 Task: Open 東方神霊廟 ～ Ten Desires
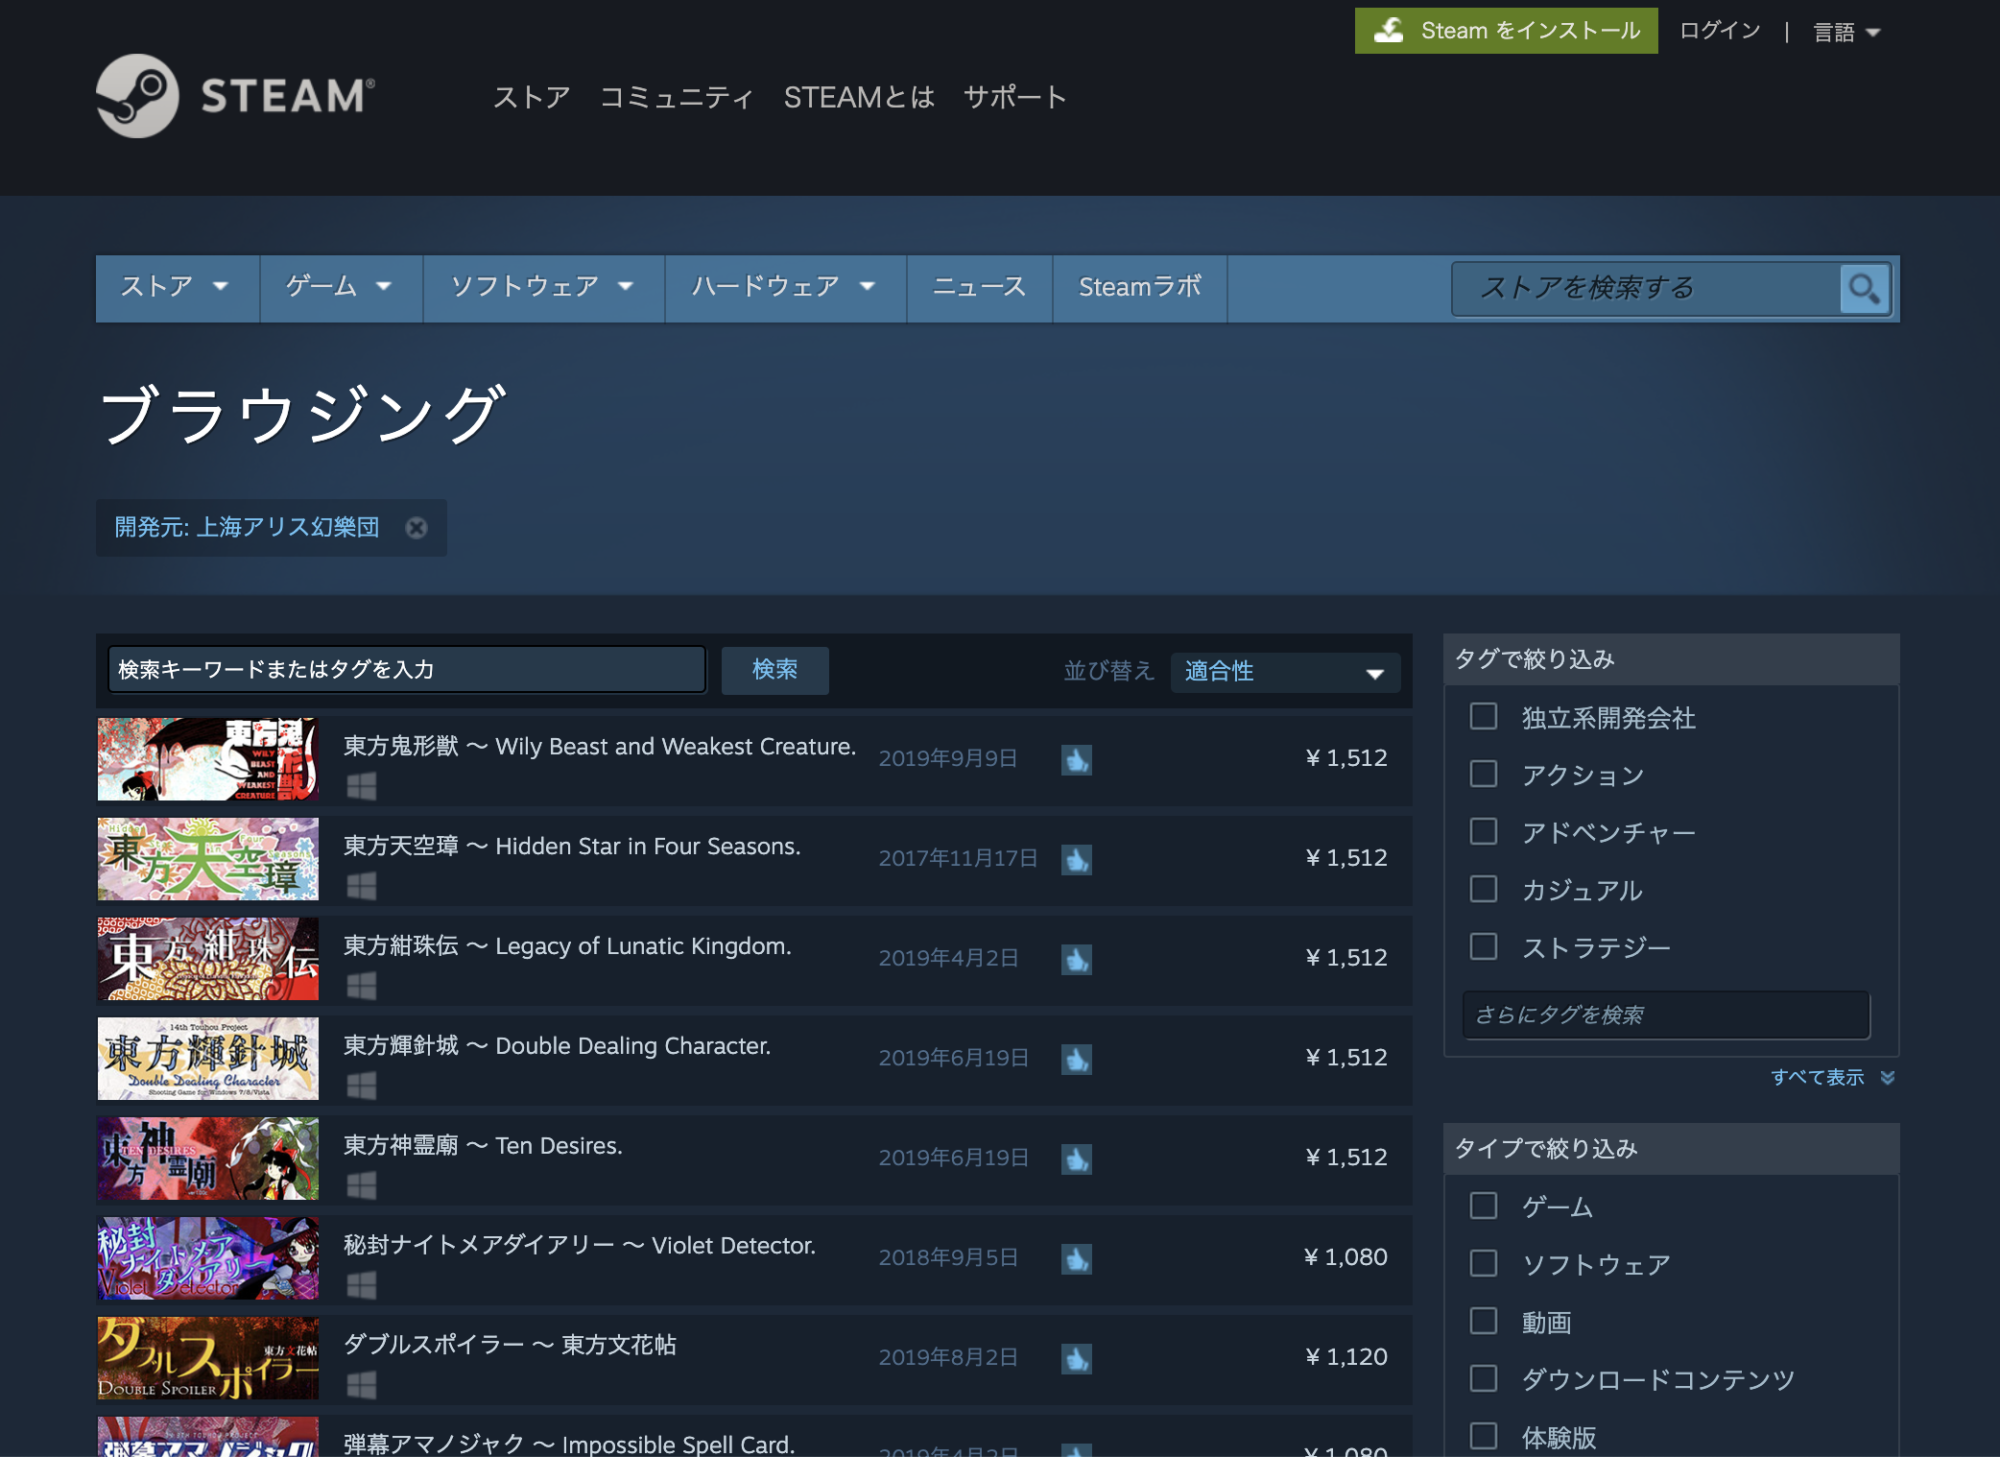(x=483, y=1147)
